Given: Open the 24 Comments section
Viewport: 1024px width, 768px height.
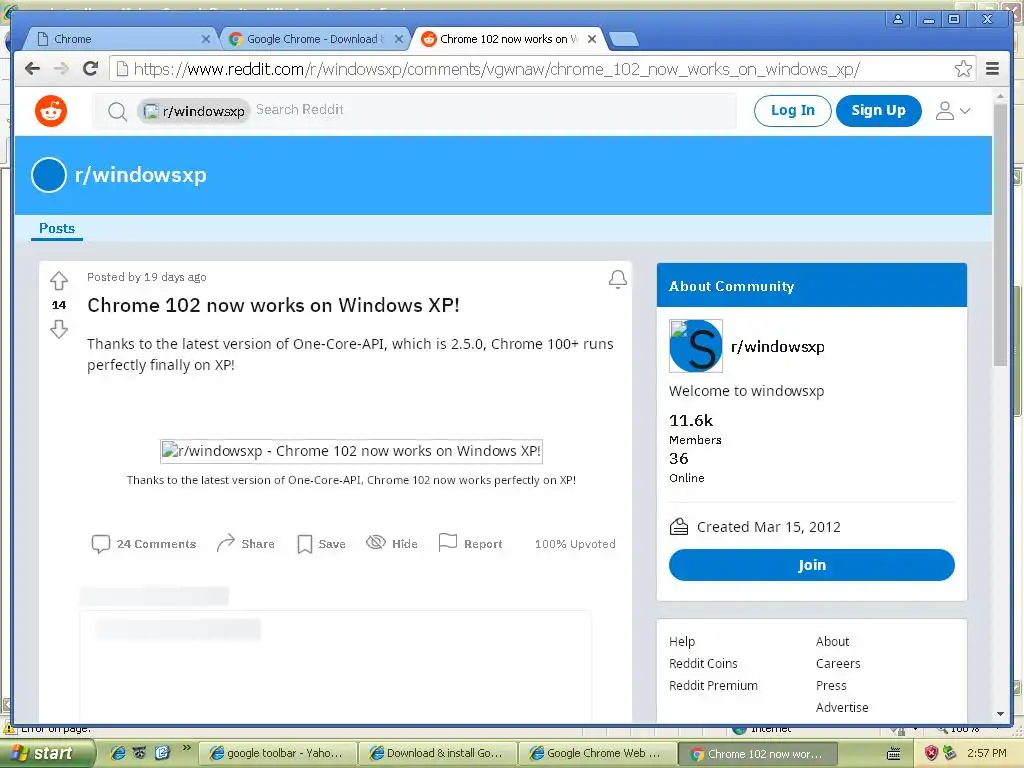Looking at the screenshot, I should pos(144,543).
